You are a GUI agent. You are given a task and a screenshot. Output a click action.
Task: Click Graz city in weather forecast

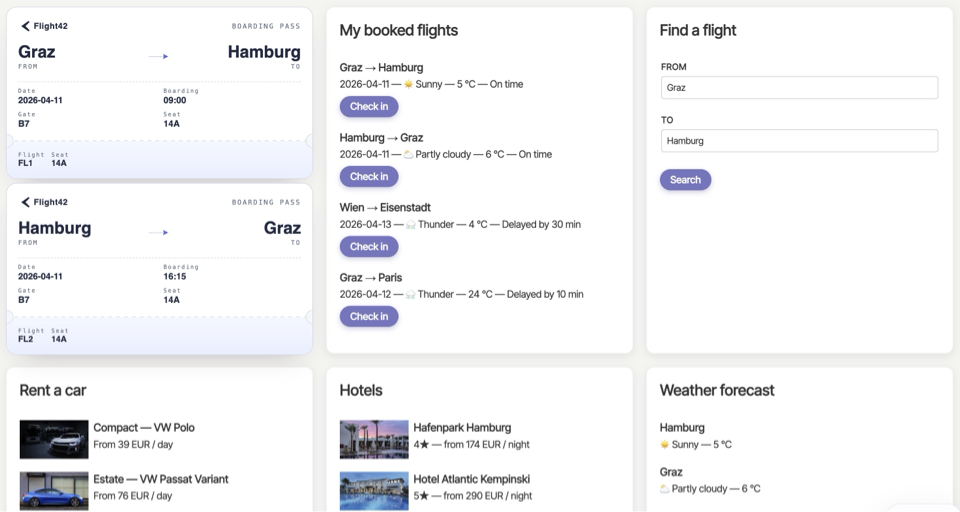671,472
